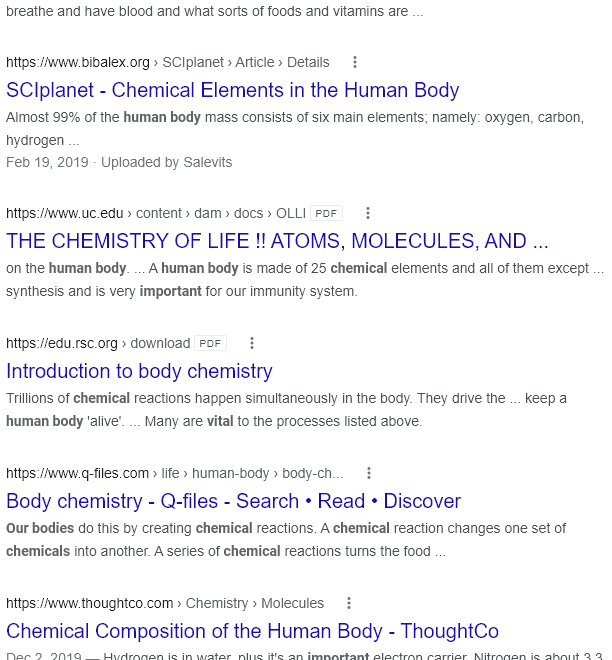Click 'Uploaded by Salevits' date line

(x=119, y=162)
